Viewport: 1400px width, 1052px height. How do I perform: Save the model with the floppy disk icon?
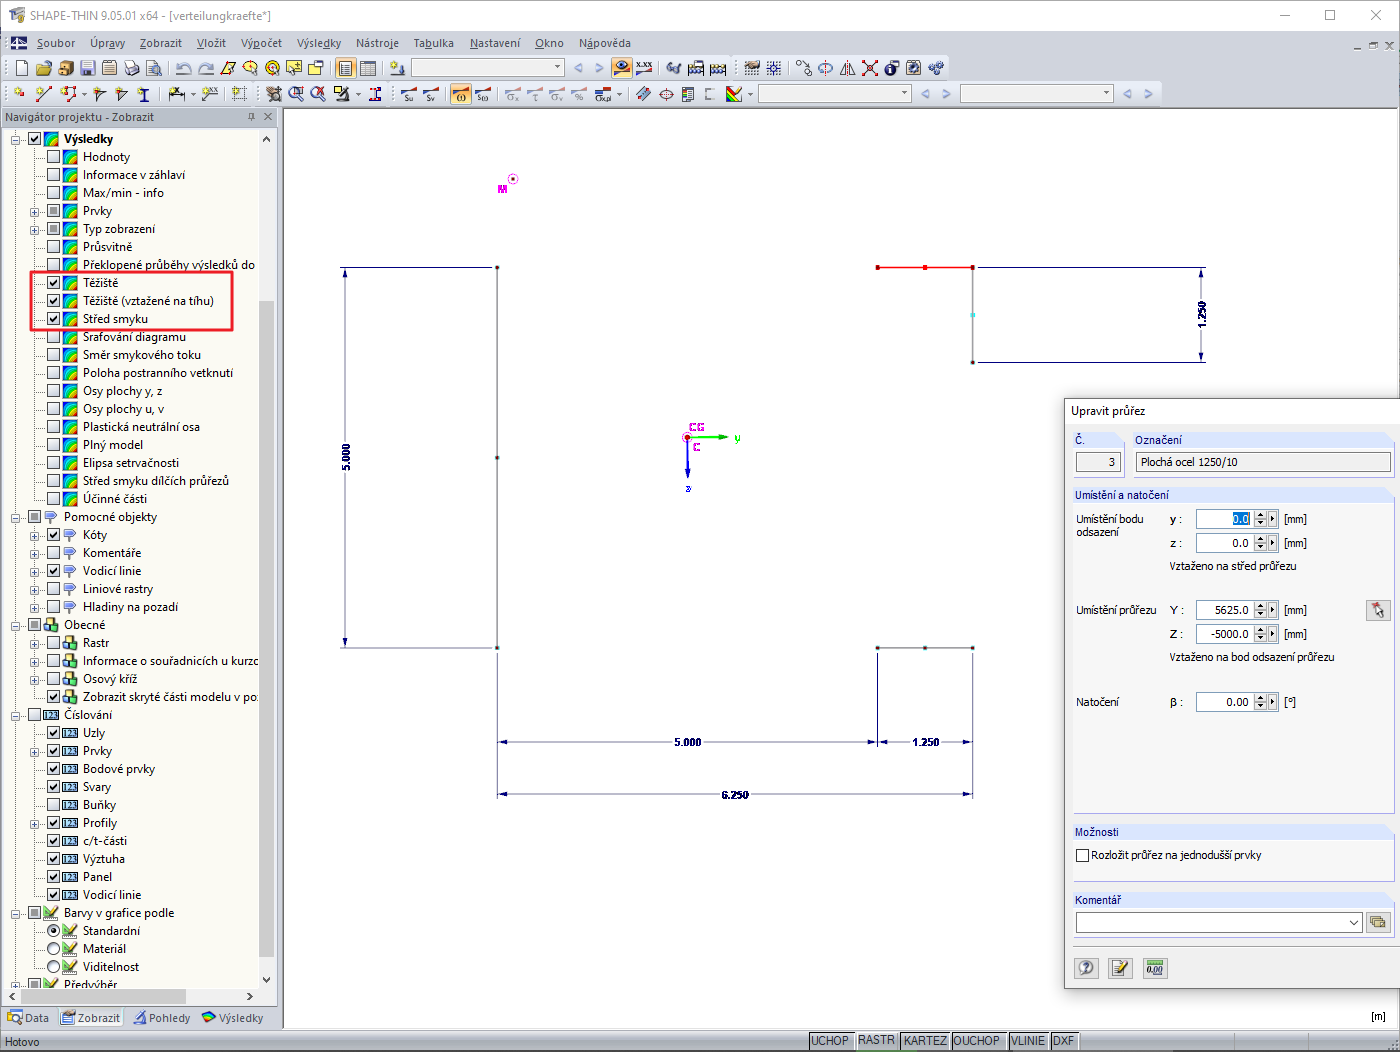coord(88,68)
